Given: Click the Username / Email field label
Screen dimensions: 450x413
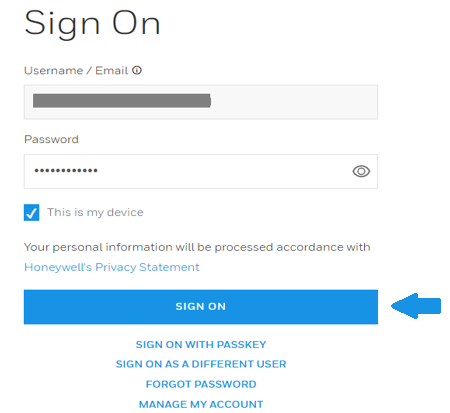Looking at the screenshot, I should [x=76, y=71].
